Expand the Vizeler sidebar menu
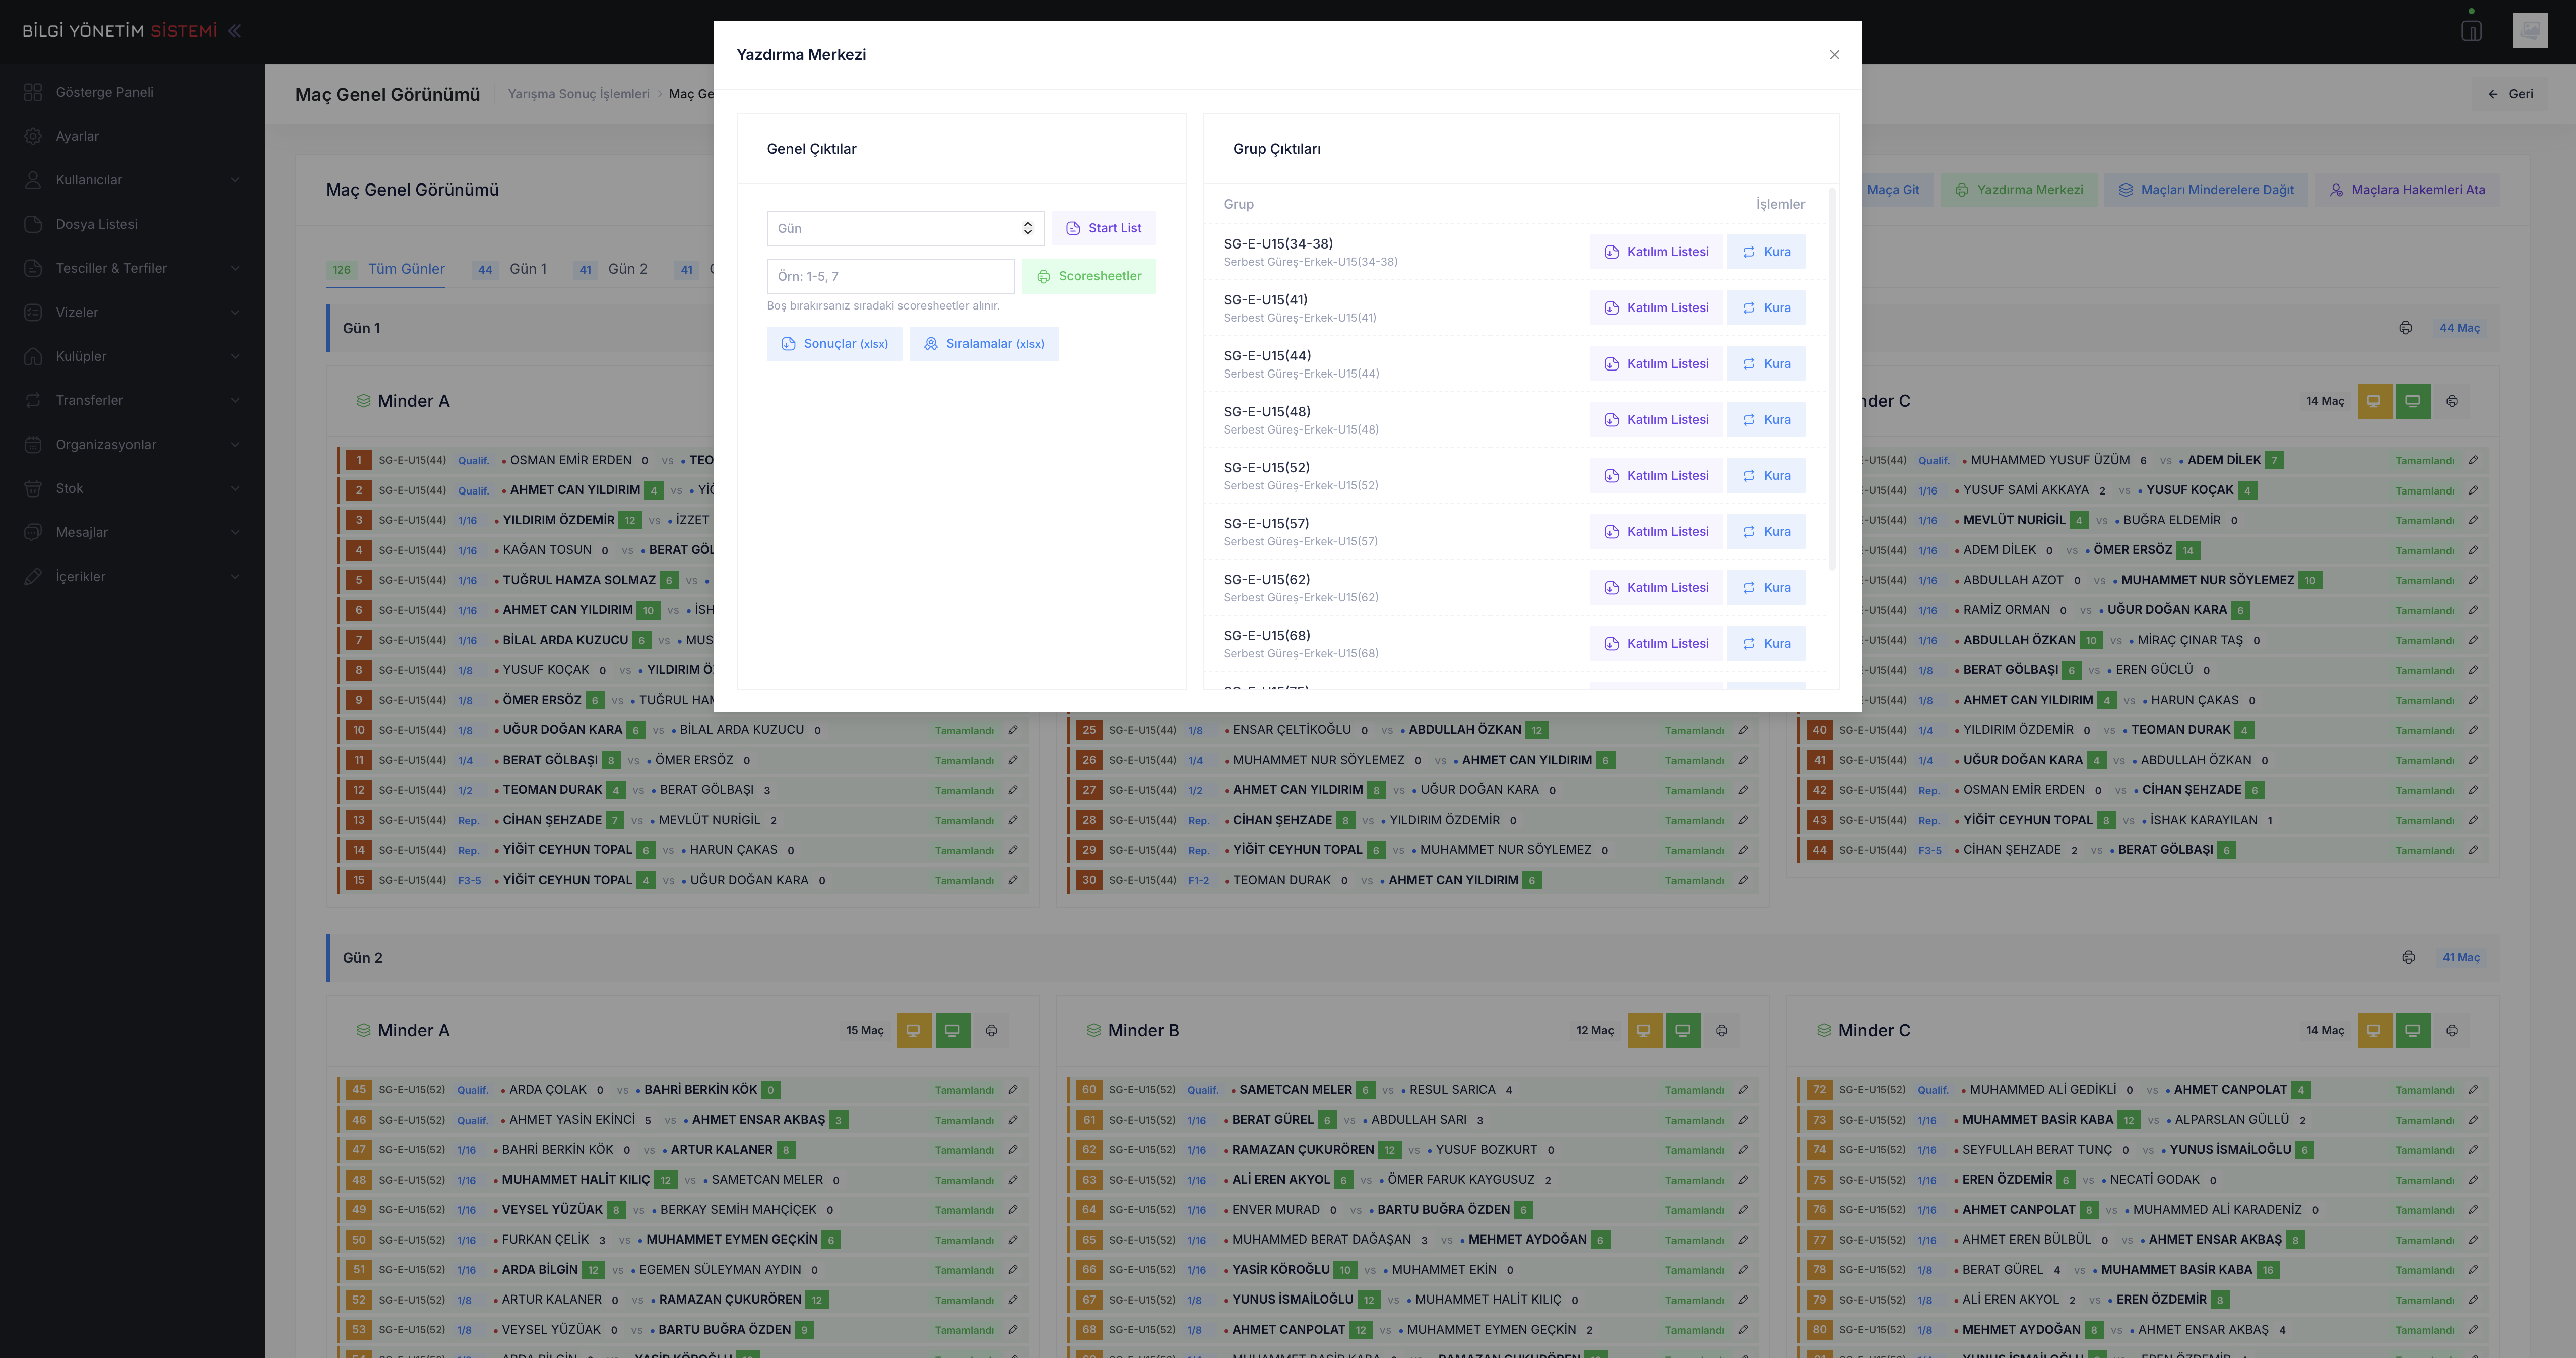The width and height of the screenshot is (2576, 1358). point(132,312)
